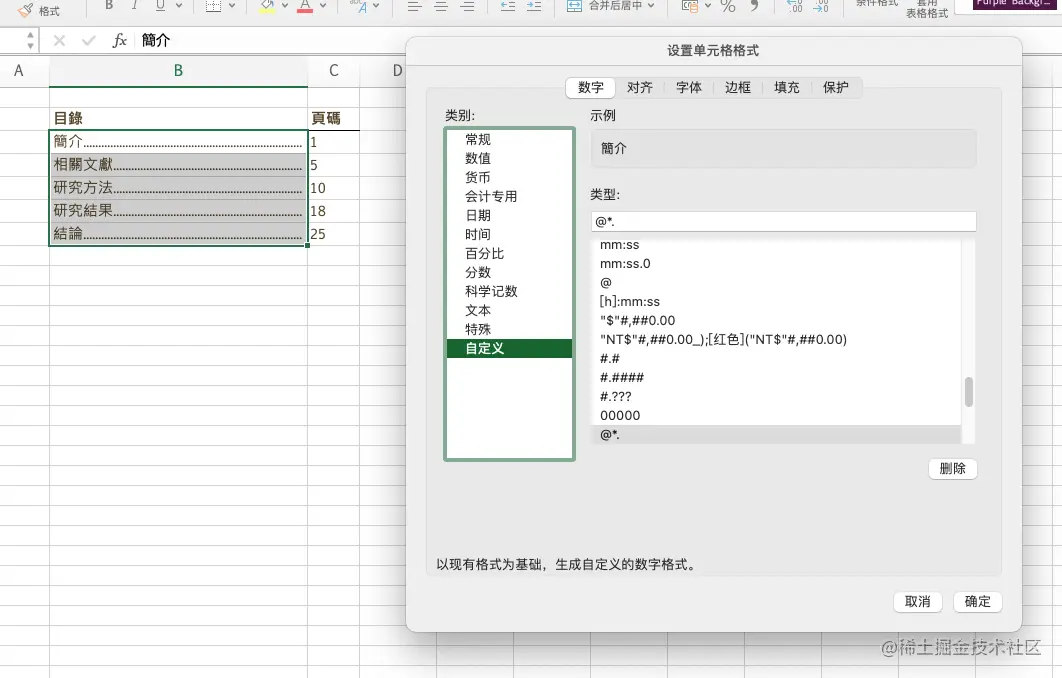Switch to the 填充 tab
Image resolution: width=1062 pixels, height=678 pixels.
786,87
